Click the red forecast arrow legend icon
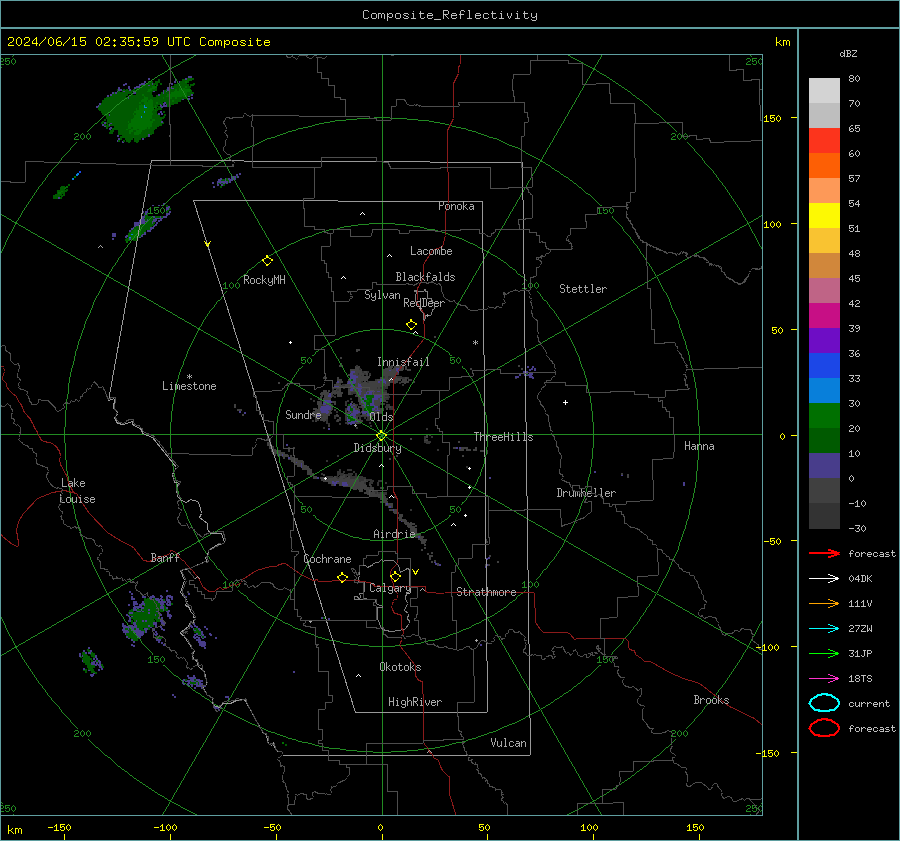This screenshot has height=841, width=900. pyautogui.click(x=824, y=553)
